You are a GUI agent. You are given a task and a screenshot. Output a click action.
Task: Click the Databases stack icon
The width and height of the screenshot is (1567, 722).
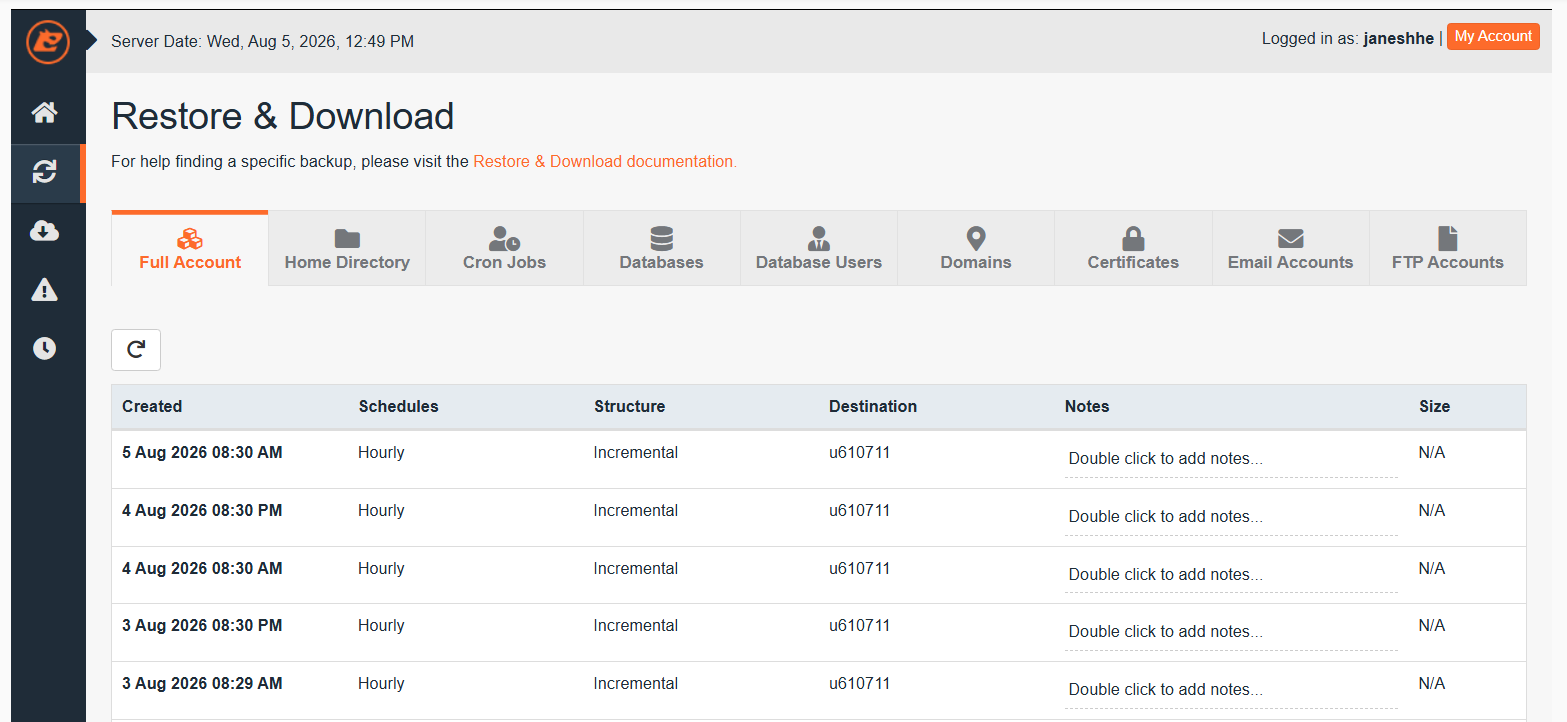pos(661,238)
